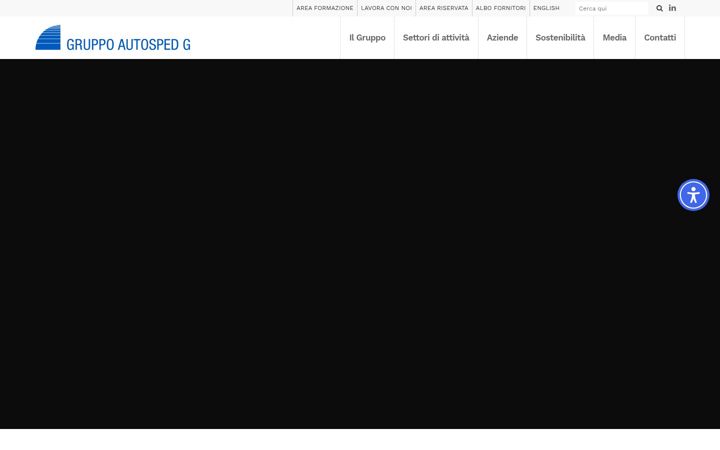Open the Area Riservata link
Image resolution: width=720 pixels, height=450 pixels.
(444, 8)
